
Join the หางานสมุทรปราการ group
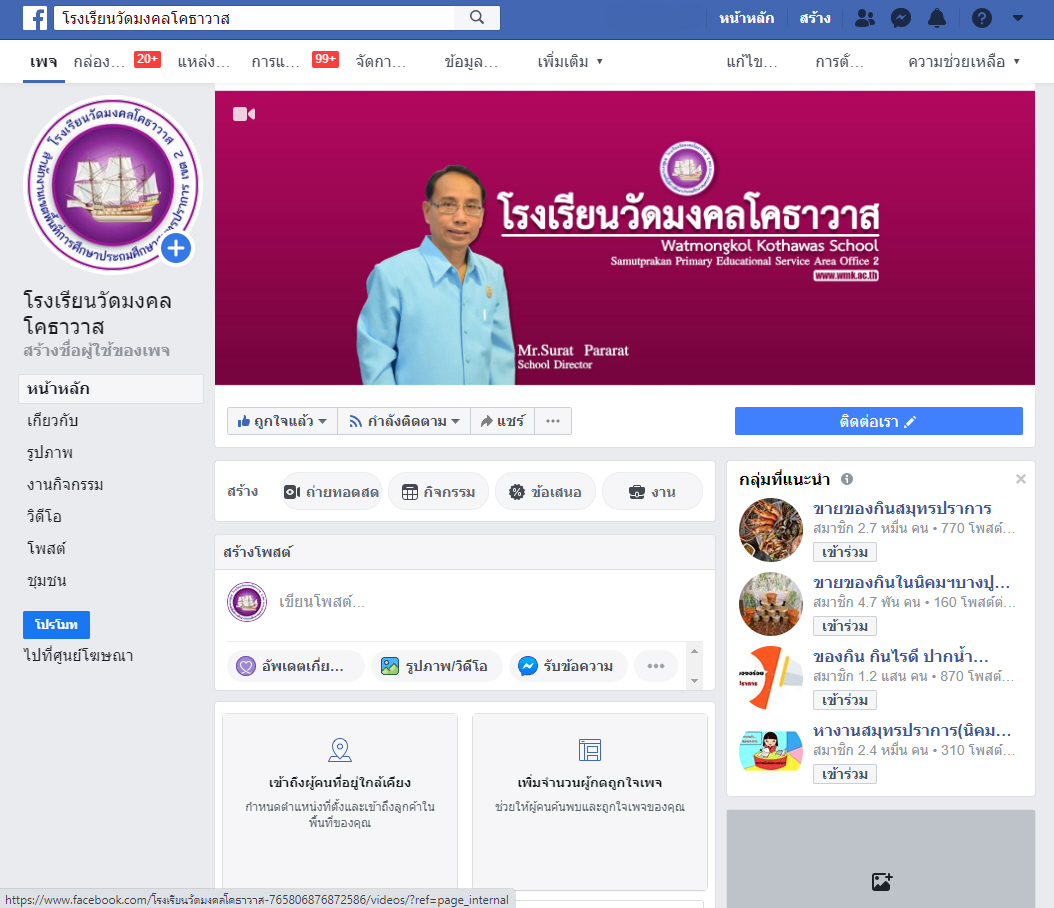845,774
